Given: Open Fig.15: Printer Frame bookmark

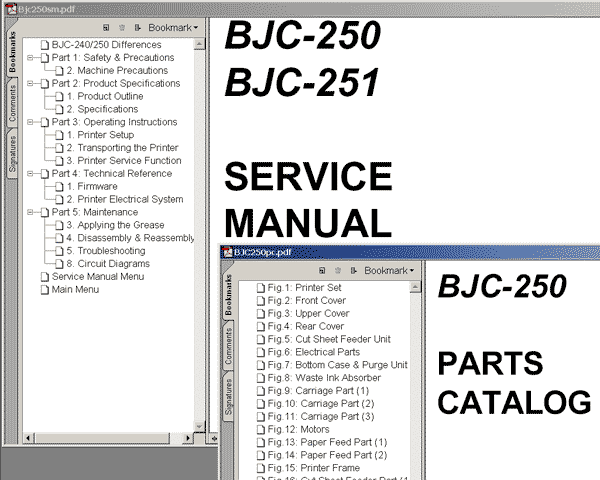Looking at the screenshot, I should pyautogui.click(x=313, y=468).
